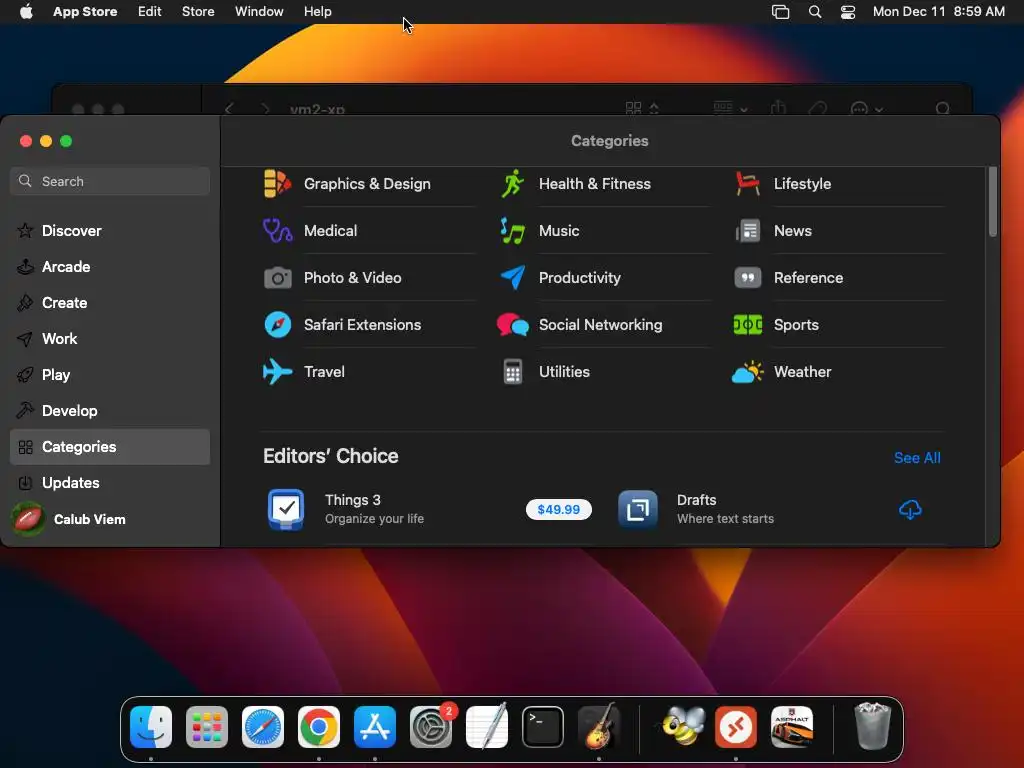Open the Trash in the Dock
The height and width of the screenshot is (768, 1024).
click(x=872, y=726)
